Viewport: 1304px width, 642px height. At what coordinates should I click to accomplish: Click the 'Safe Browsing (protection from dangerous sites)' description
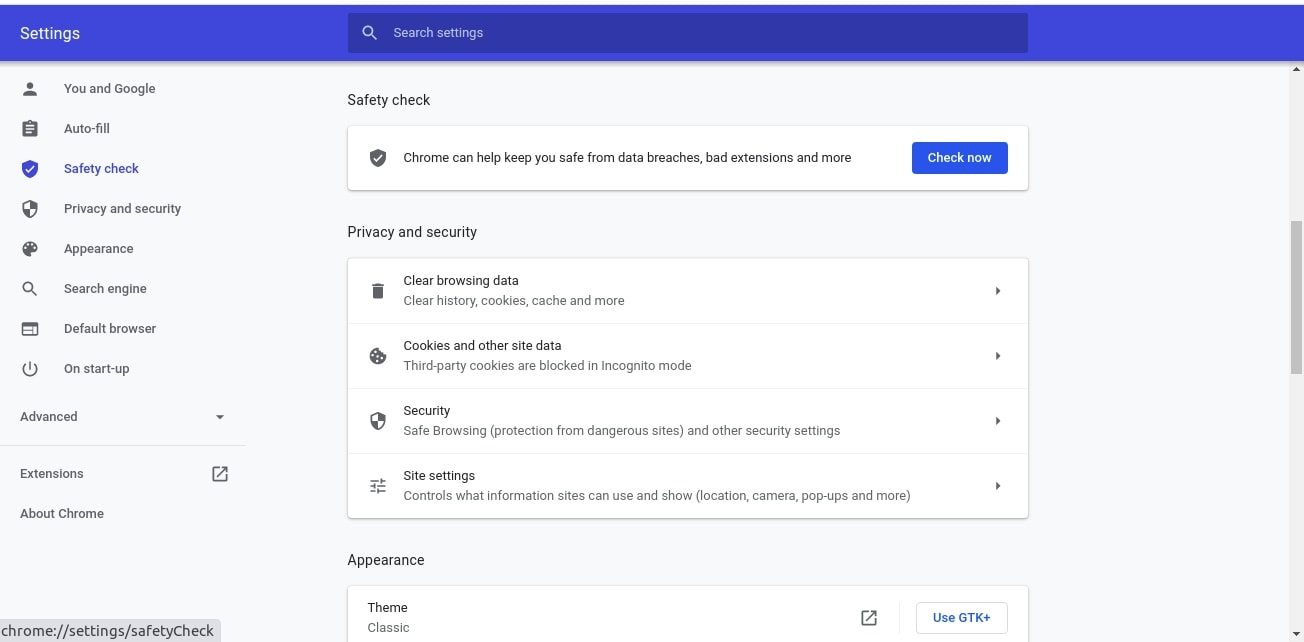621,431
